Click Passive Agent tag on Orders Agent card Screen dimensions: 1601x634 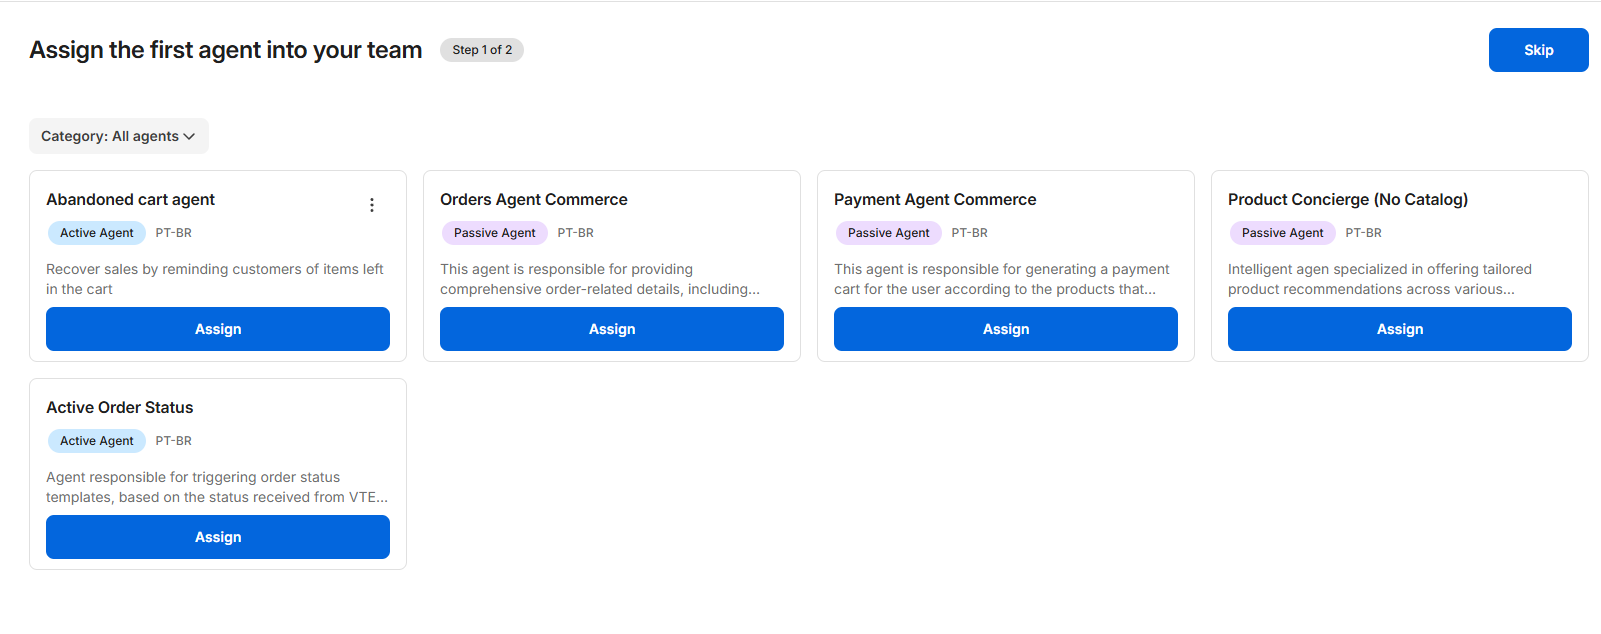[x=494, y=233]
